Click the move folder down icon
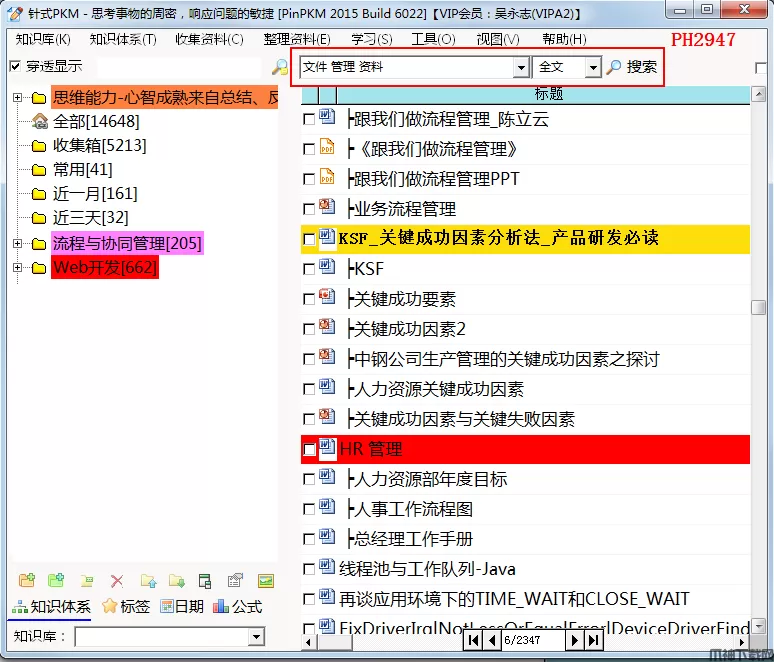Viewport: 774px width, 662px height. (x=177, y=581)
